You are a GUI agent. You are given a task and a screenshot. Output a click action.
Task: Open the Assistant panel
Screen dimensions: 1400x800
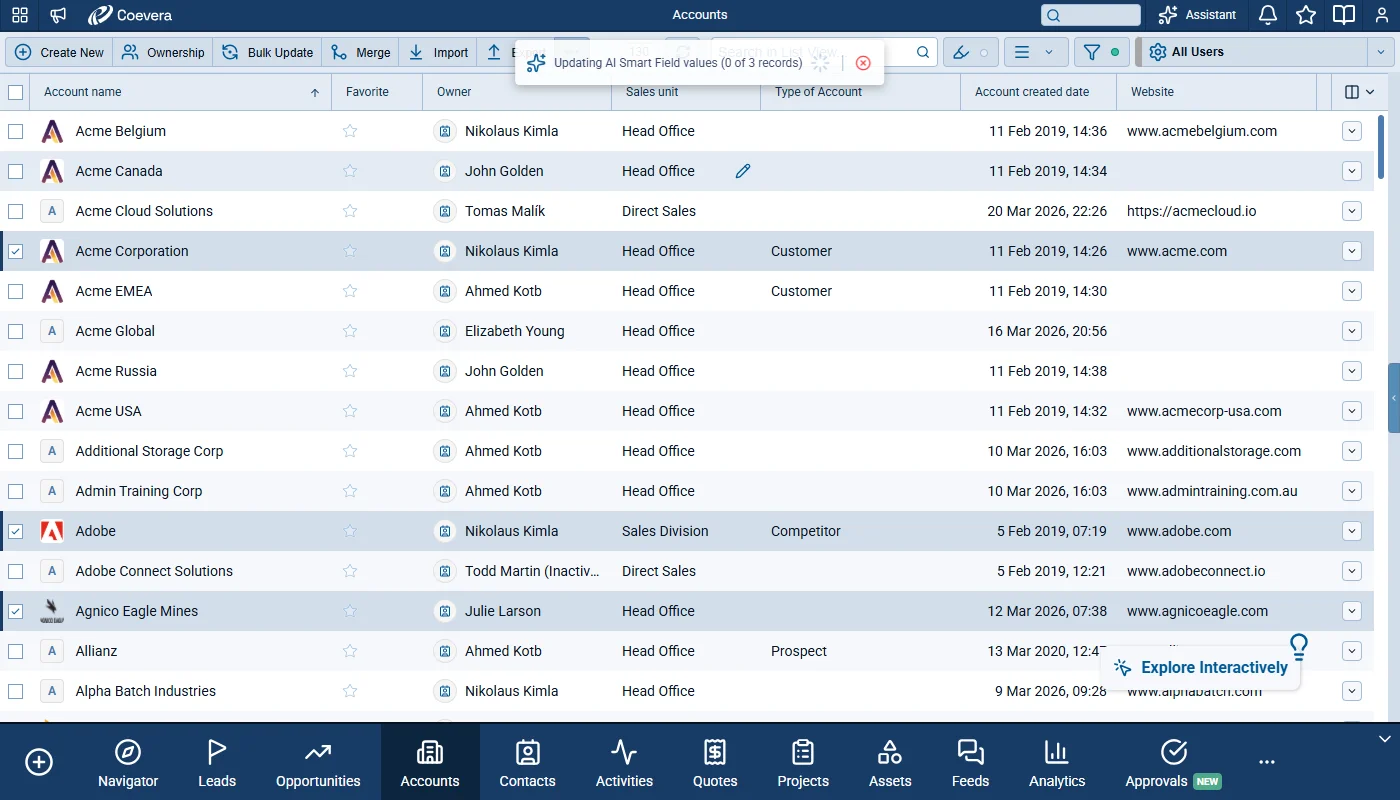pos(1198,15)
